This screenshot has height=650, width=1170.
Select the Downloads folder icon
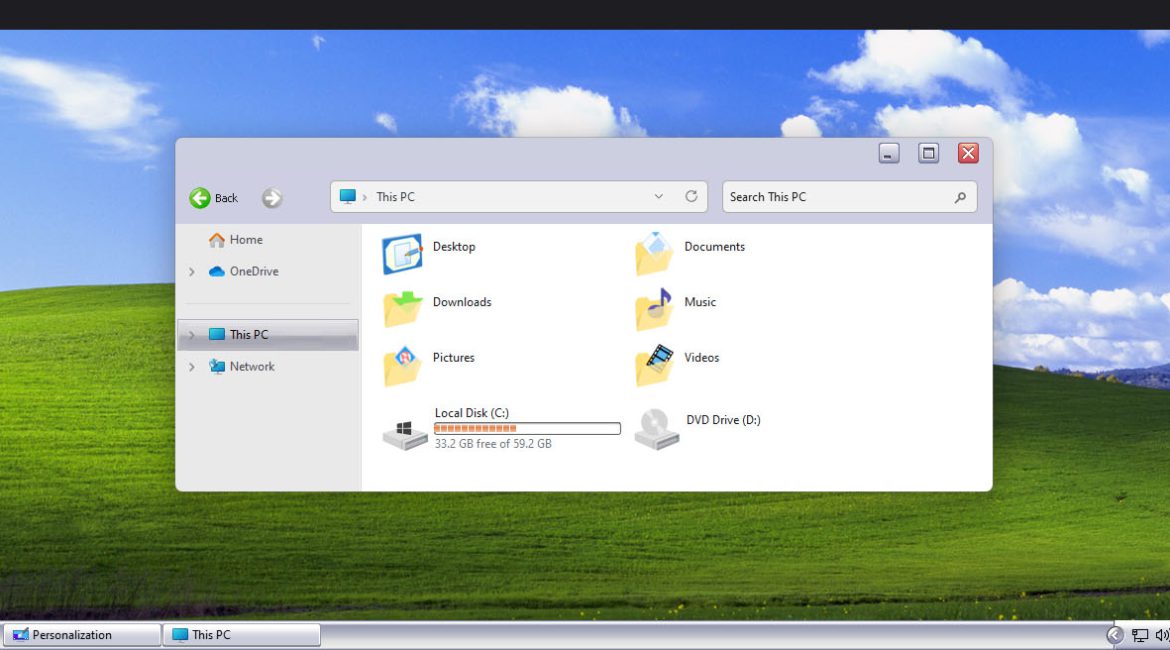(402, 309)
